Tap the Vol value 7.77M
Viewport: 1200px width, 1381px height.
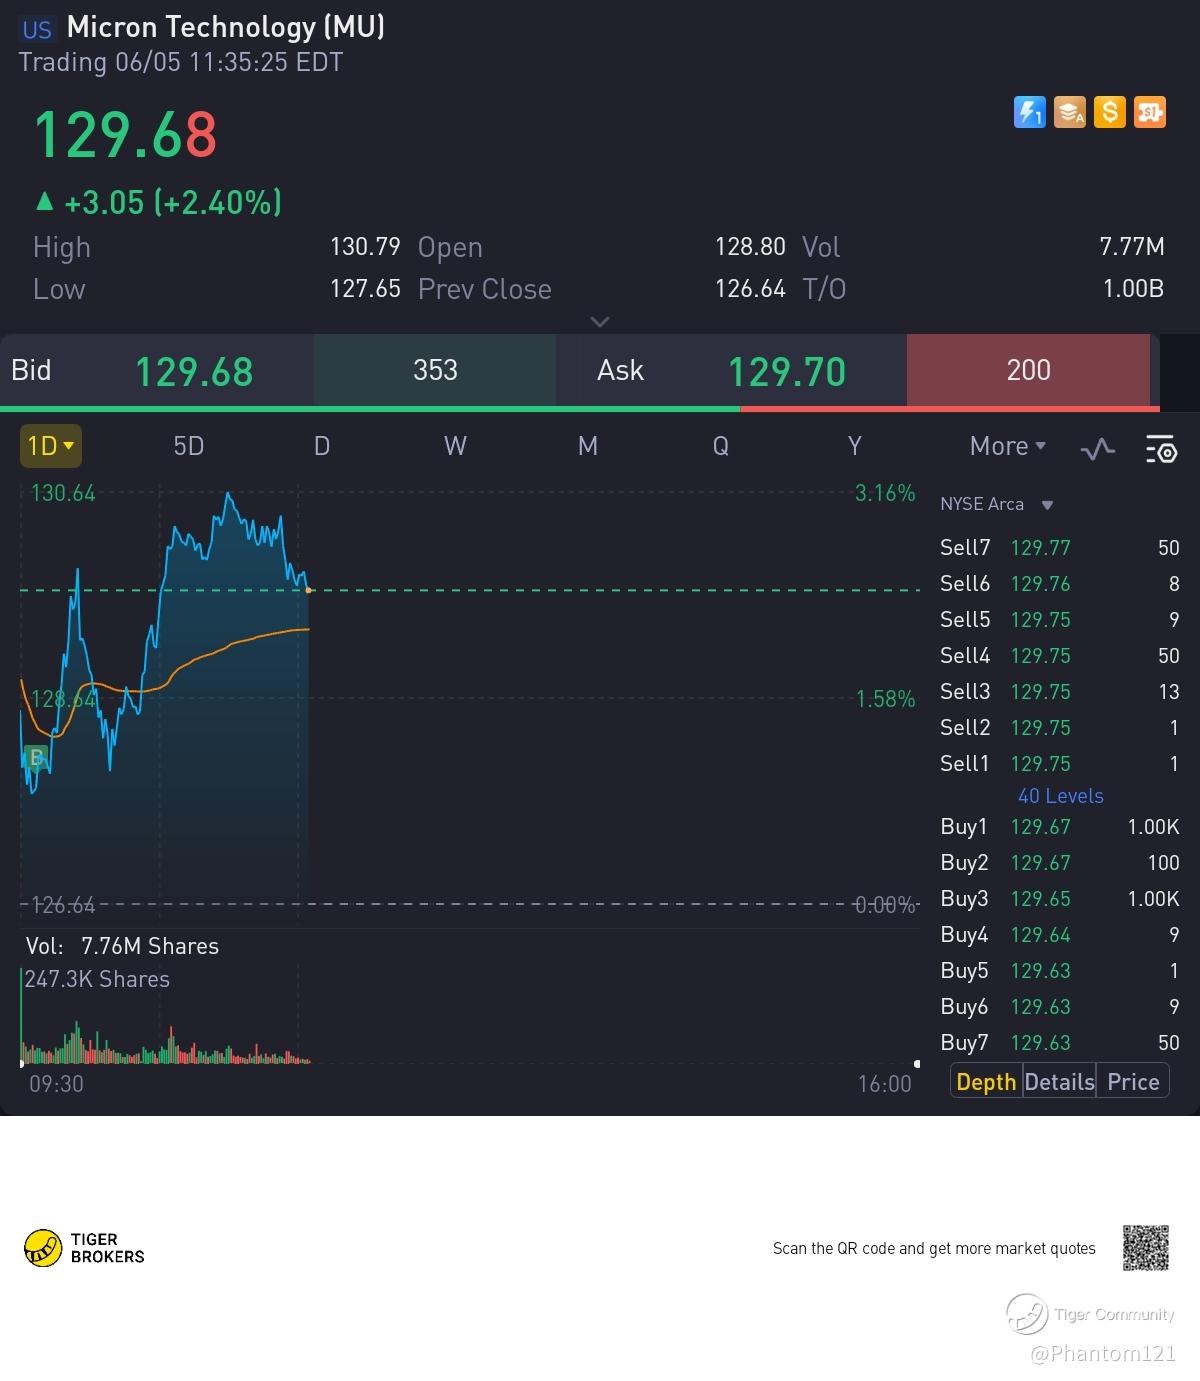pos(1132,247)
